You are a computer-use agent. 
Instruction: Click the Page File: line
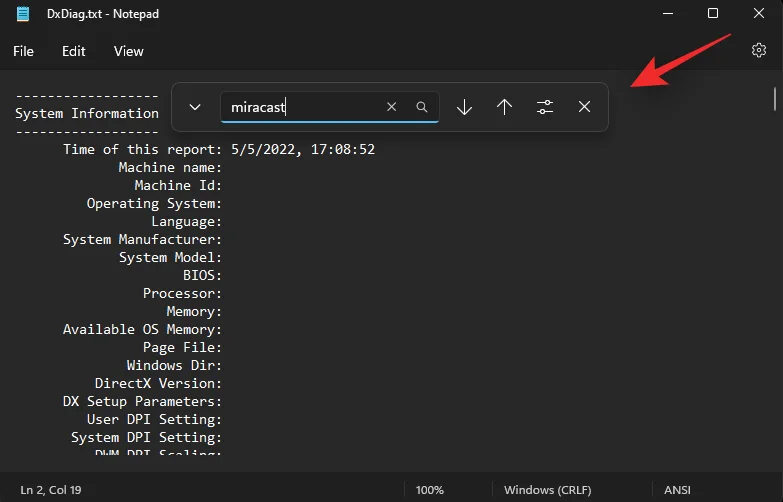(x=182, y=347)
